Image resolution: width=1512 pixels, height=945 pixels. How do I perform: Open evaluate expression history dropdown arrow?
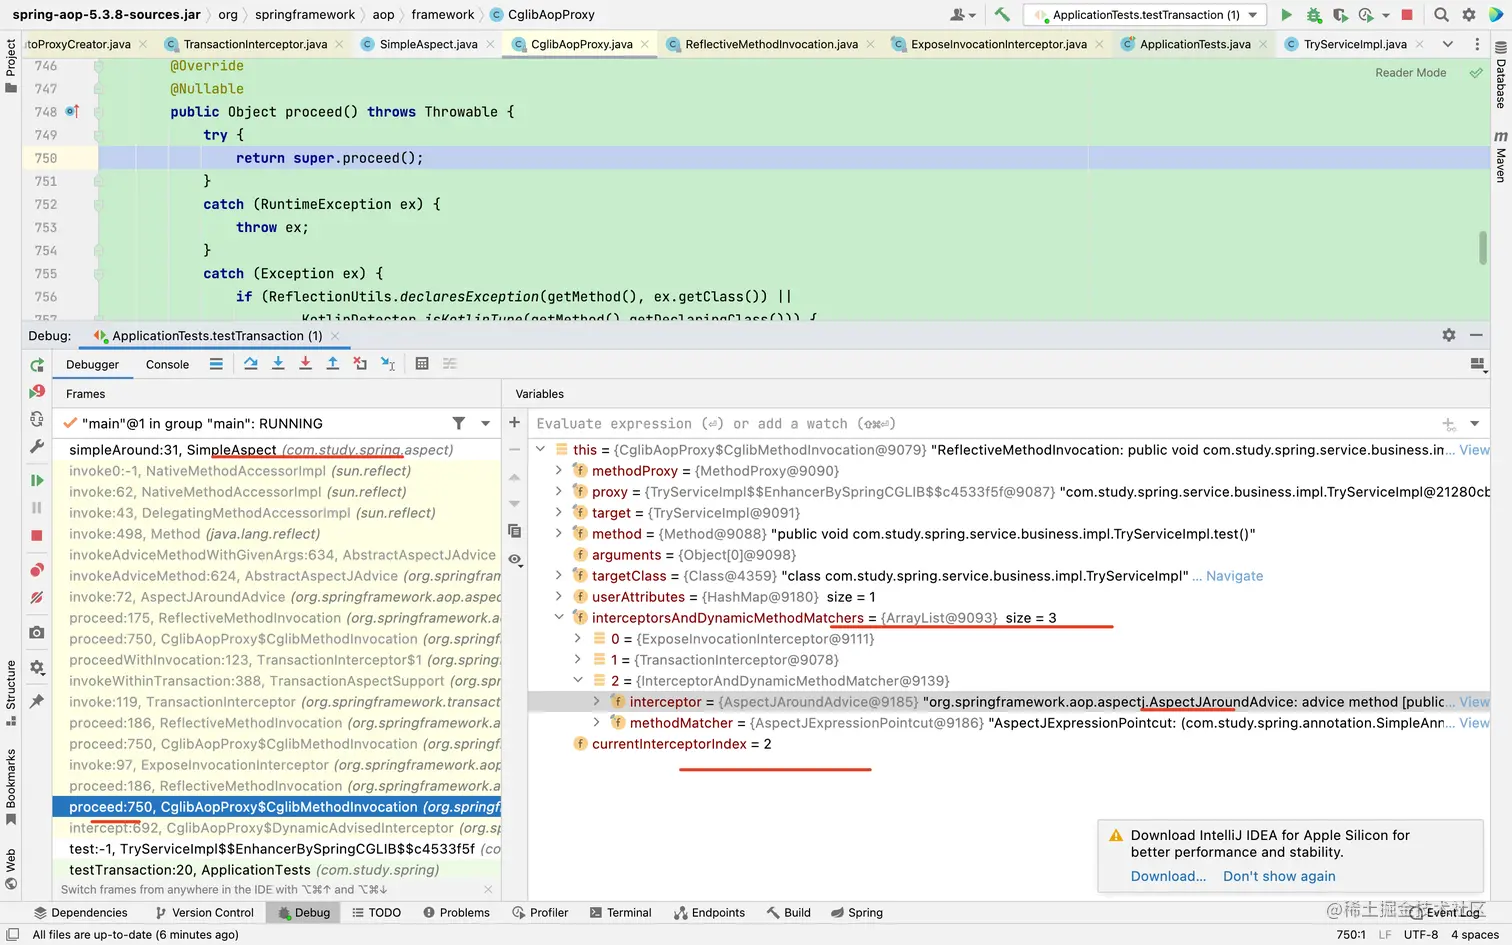(x=1475, y=423)
